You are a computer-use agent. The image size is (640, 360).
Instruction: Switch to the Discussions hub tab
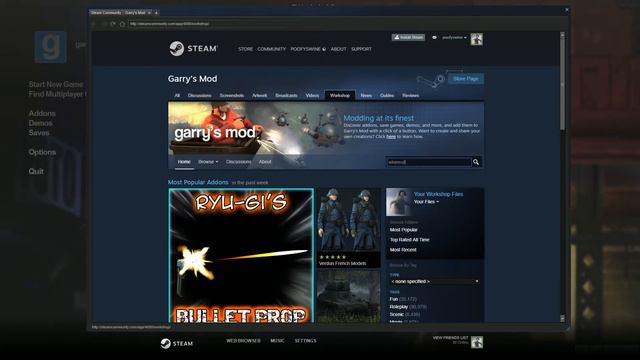click(x=200, y=96)
